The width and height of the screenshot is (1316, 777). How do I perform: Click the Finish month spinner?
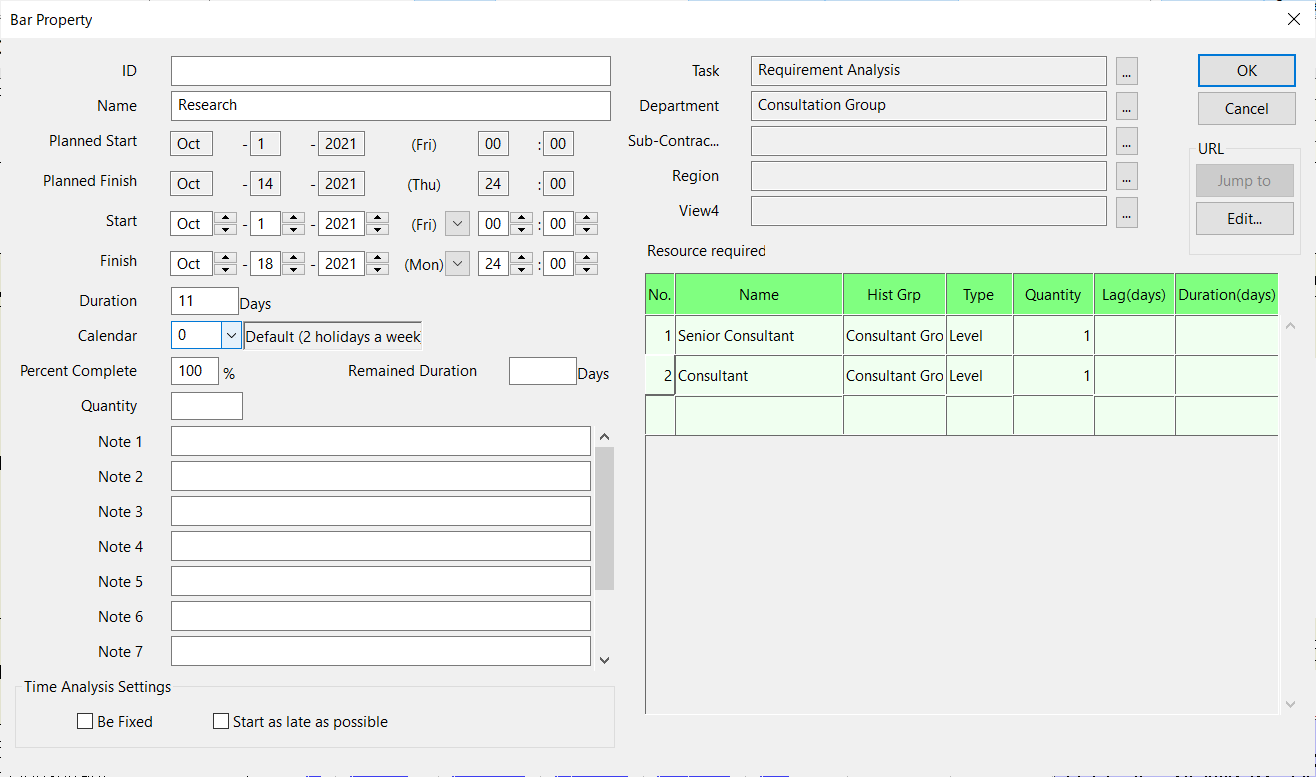coord(225,264)
